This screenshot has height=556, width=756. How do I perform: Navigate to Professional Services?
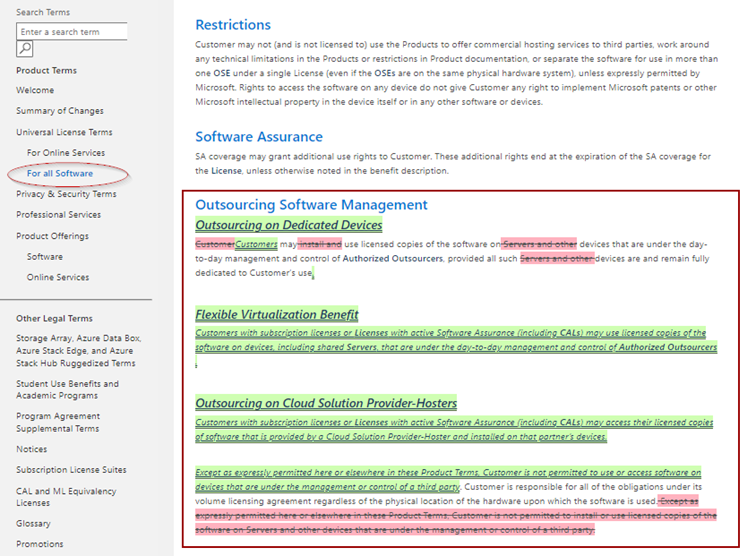tap(58, 215)
